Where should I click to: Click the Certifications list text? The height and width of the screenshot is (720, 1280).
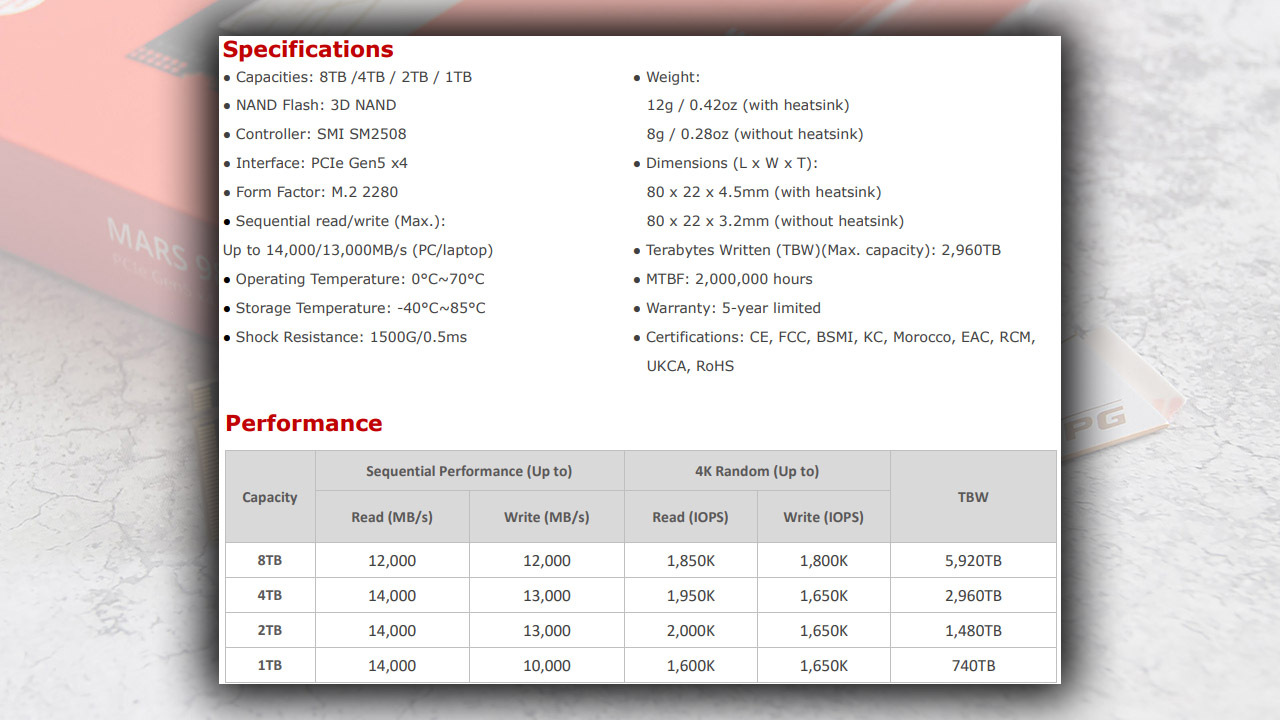[x=835, y=351]
